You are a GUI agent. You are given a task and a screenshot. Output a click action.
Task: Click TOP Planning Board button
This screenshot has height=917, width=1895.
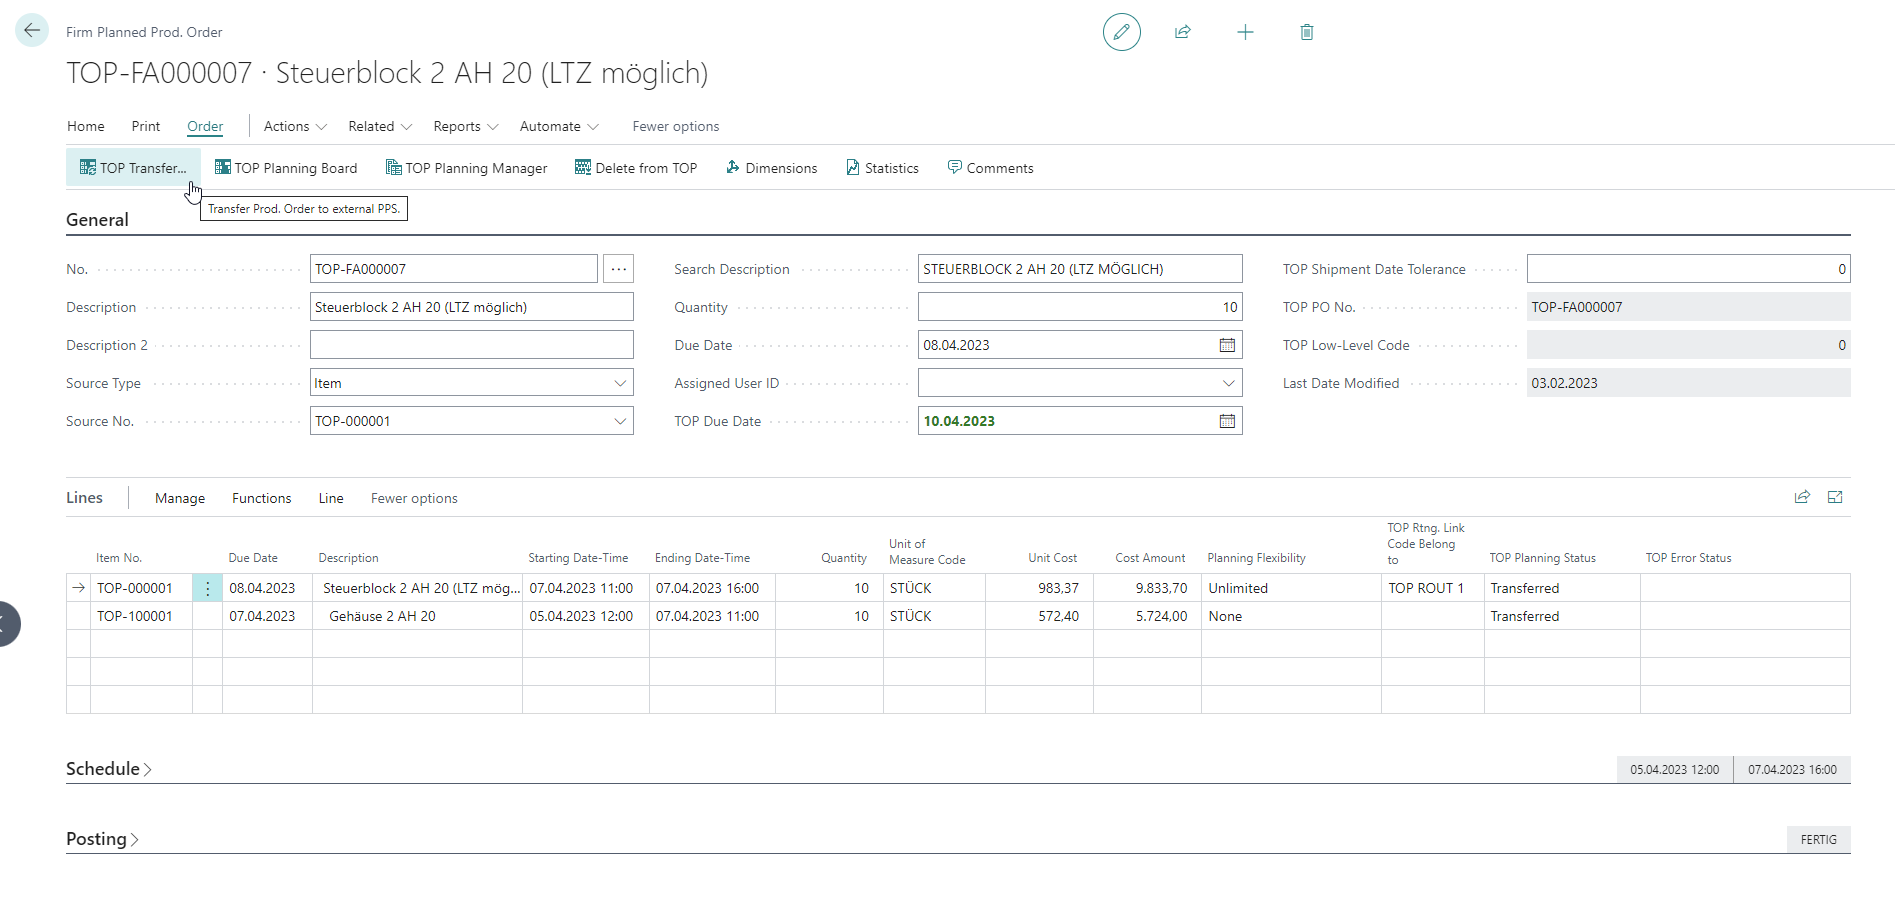[x=286, y=168]
